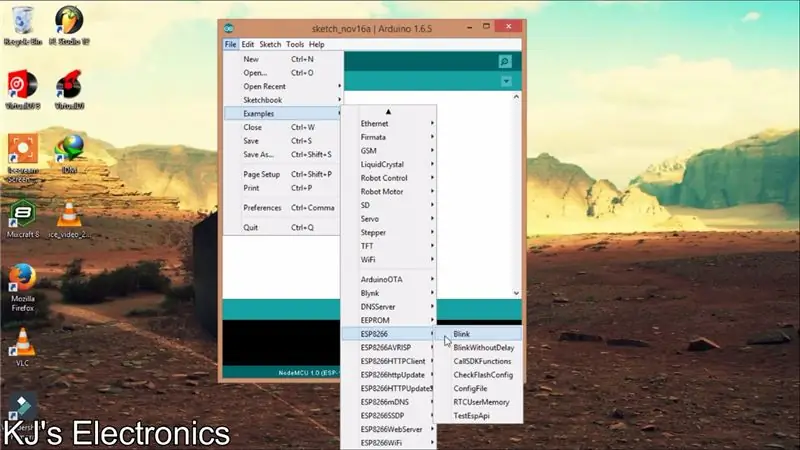Choose New from the File menu

click(283, 59)
